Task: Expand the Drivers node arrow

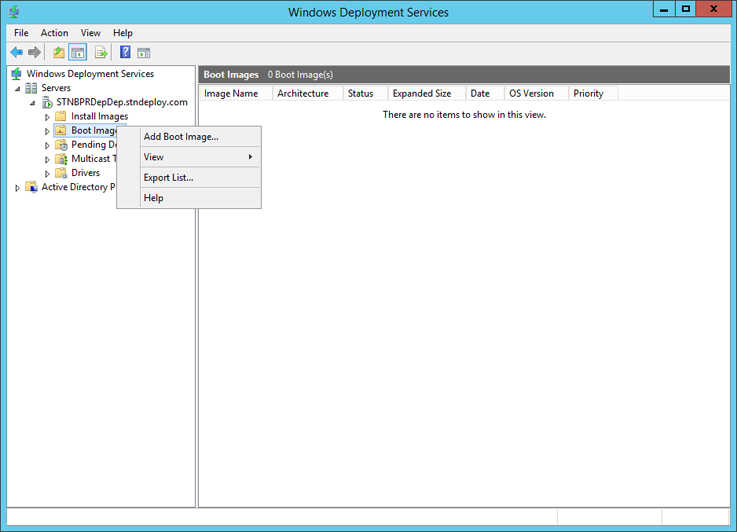Action: 47,174
